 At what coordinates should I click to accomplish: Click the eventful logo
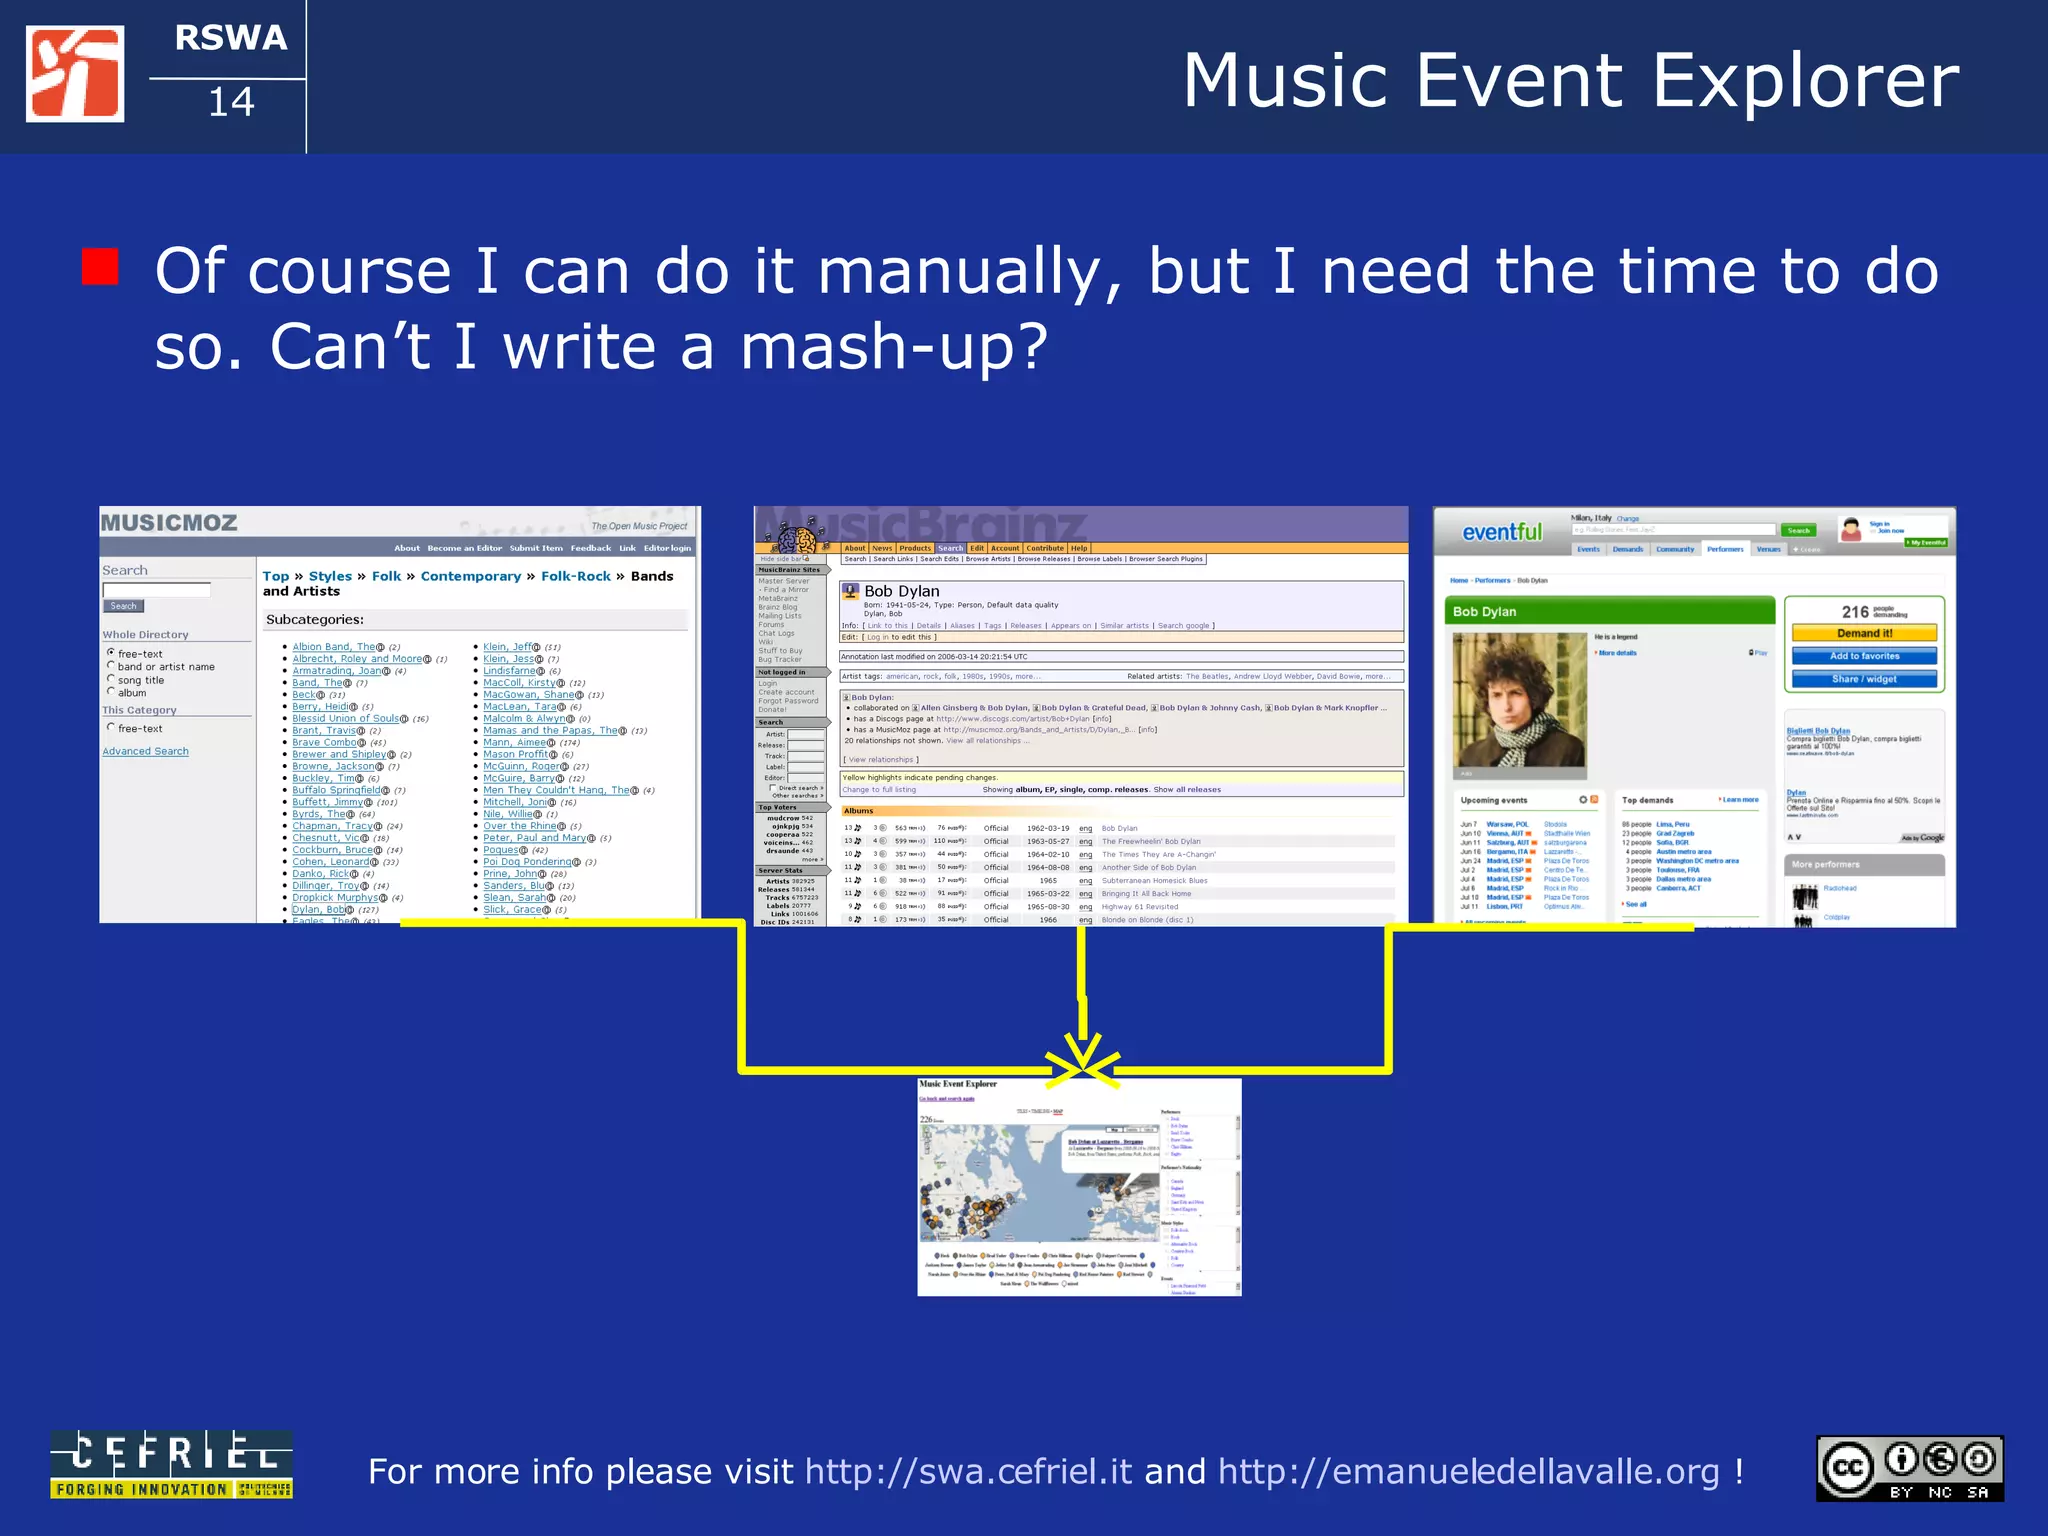(1502, 532)
